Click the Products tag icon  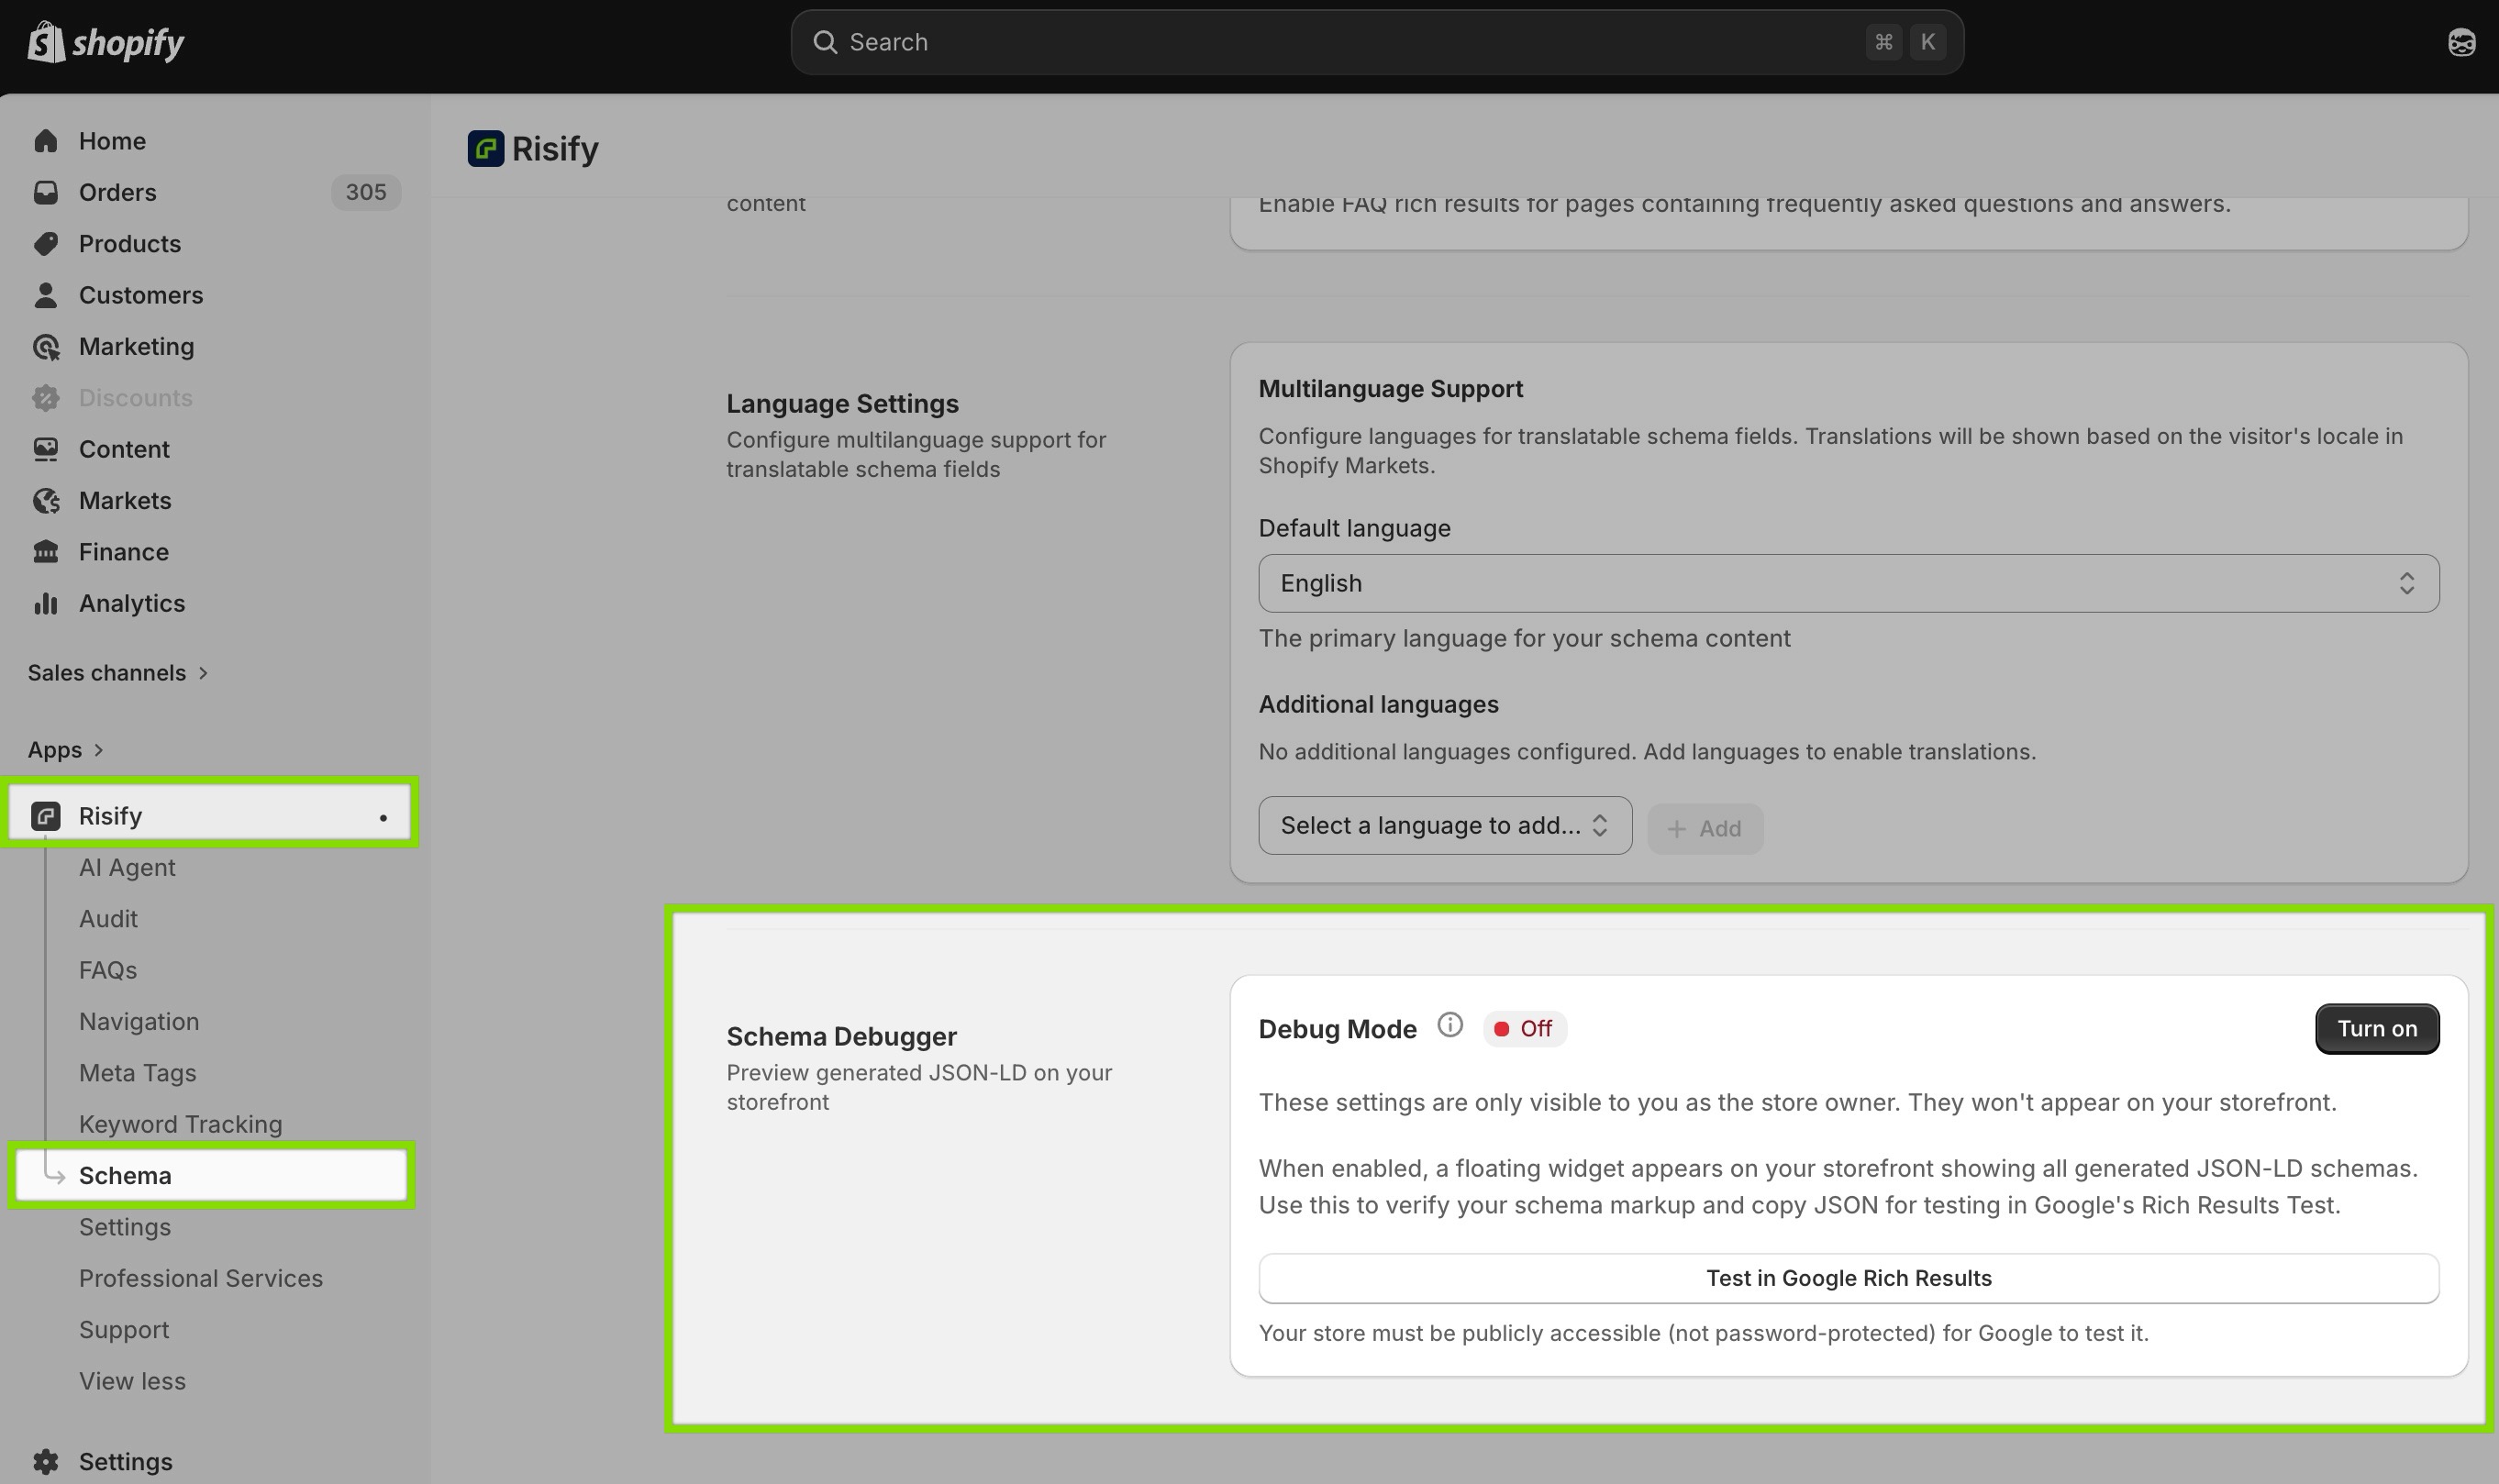[x=45, y=244]
